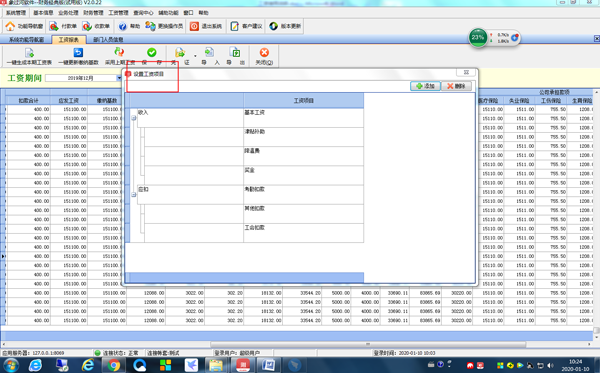Click the 版本更新 icon
Viewport: 600px width, 373px height.
274,26
